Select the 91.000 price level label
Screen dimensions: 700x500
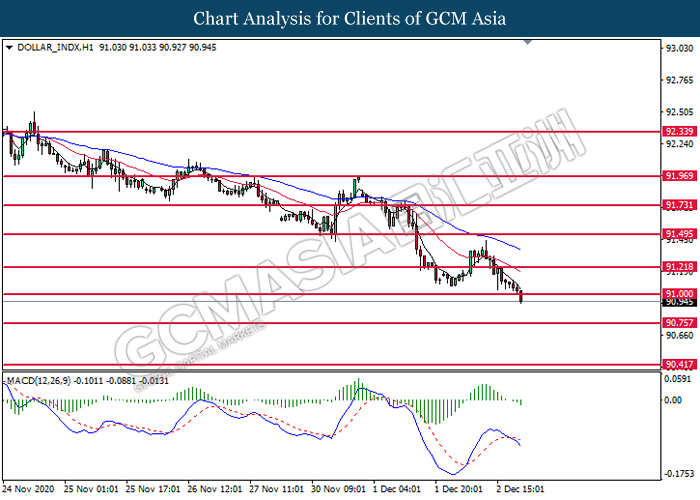point(679,293)
